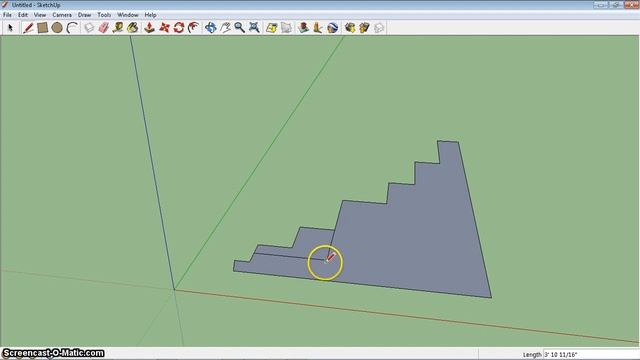Click the Make Component icon
640x360 pixels.
[x=89, y=28]
